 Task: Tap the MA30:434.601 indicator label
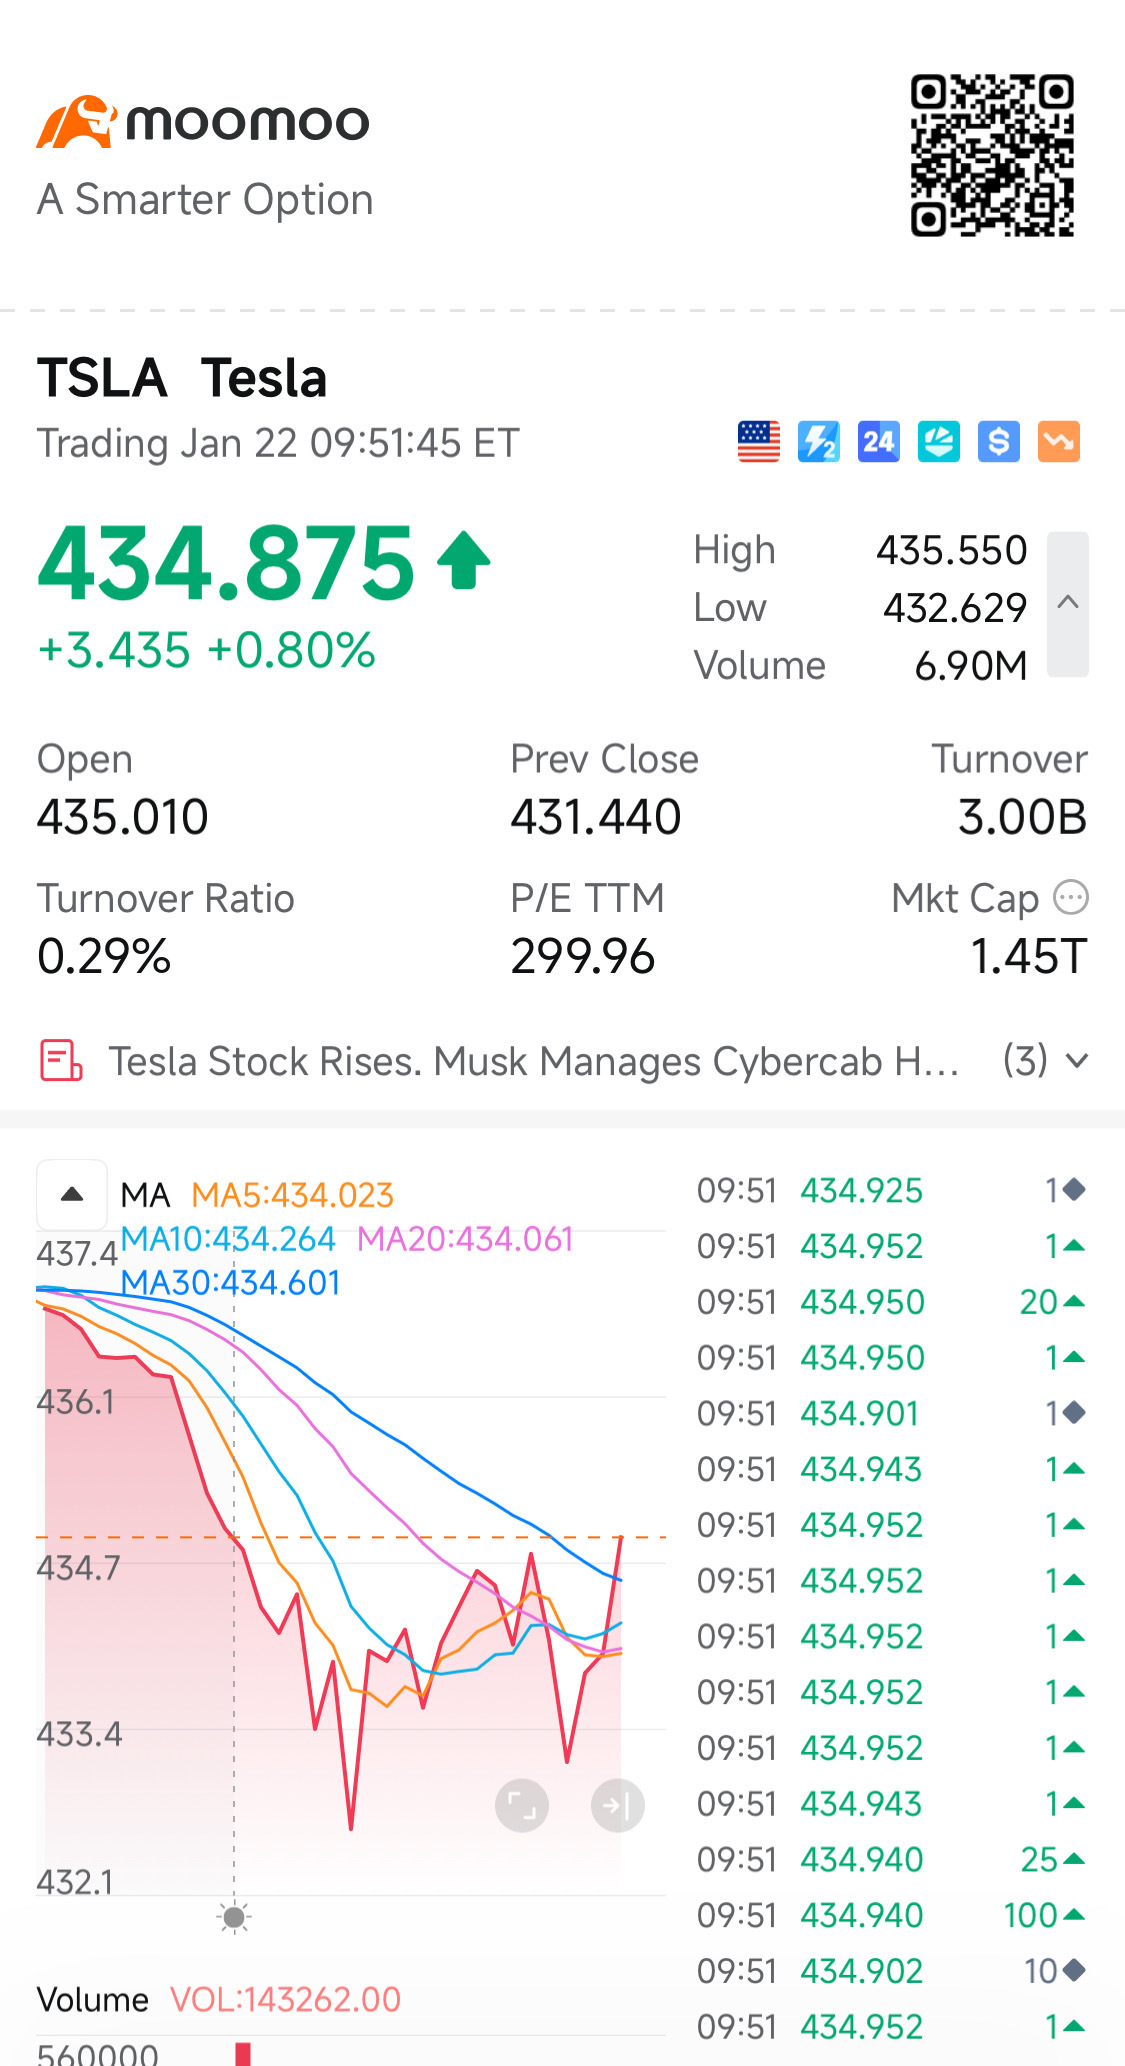[231, 1283]
